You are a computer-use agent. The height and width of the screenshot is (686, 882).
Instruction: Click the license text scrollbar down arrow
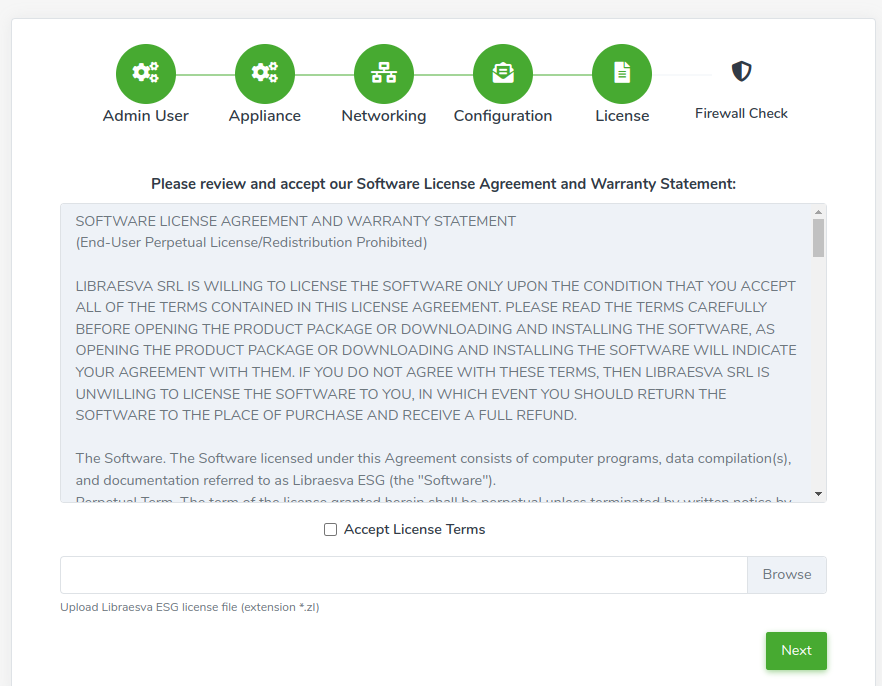point(818,494)
